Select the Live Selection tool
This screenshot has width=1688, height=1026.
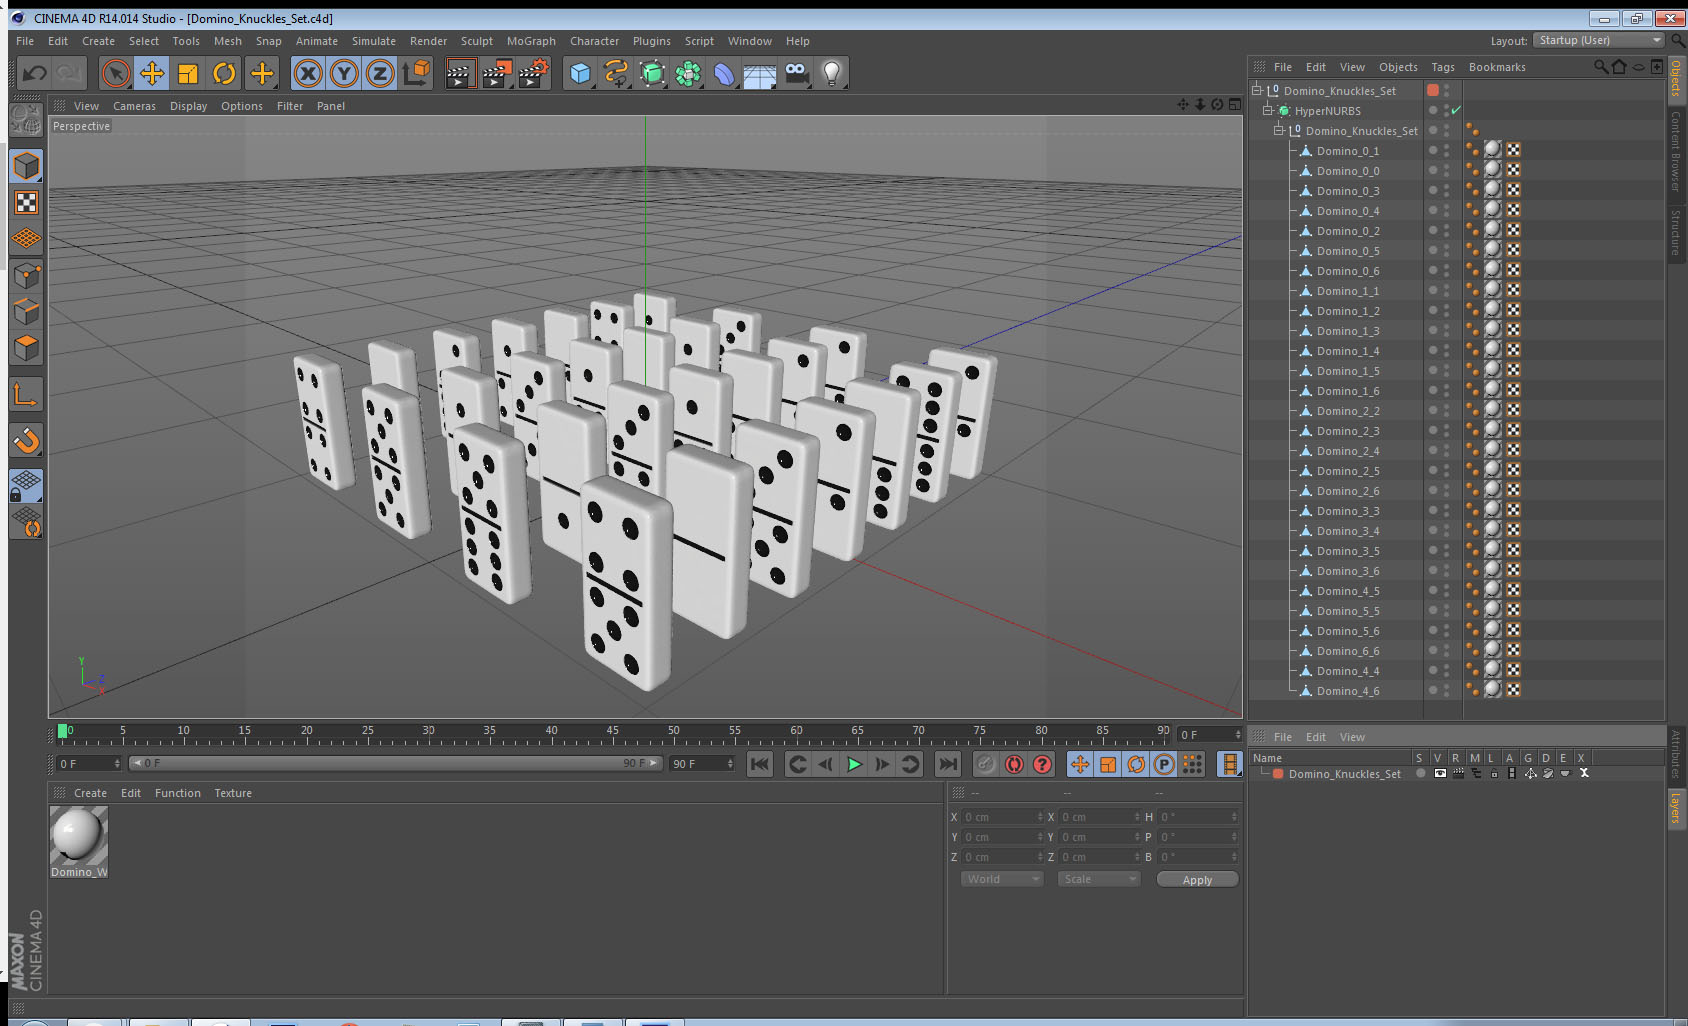tap(116, 73)
